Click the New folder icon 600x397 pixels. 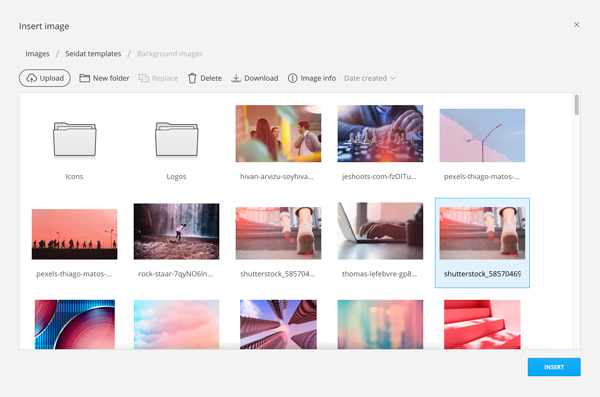pos(84,78)
